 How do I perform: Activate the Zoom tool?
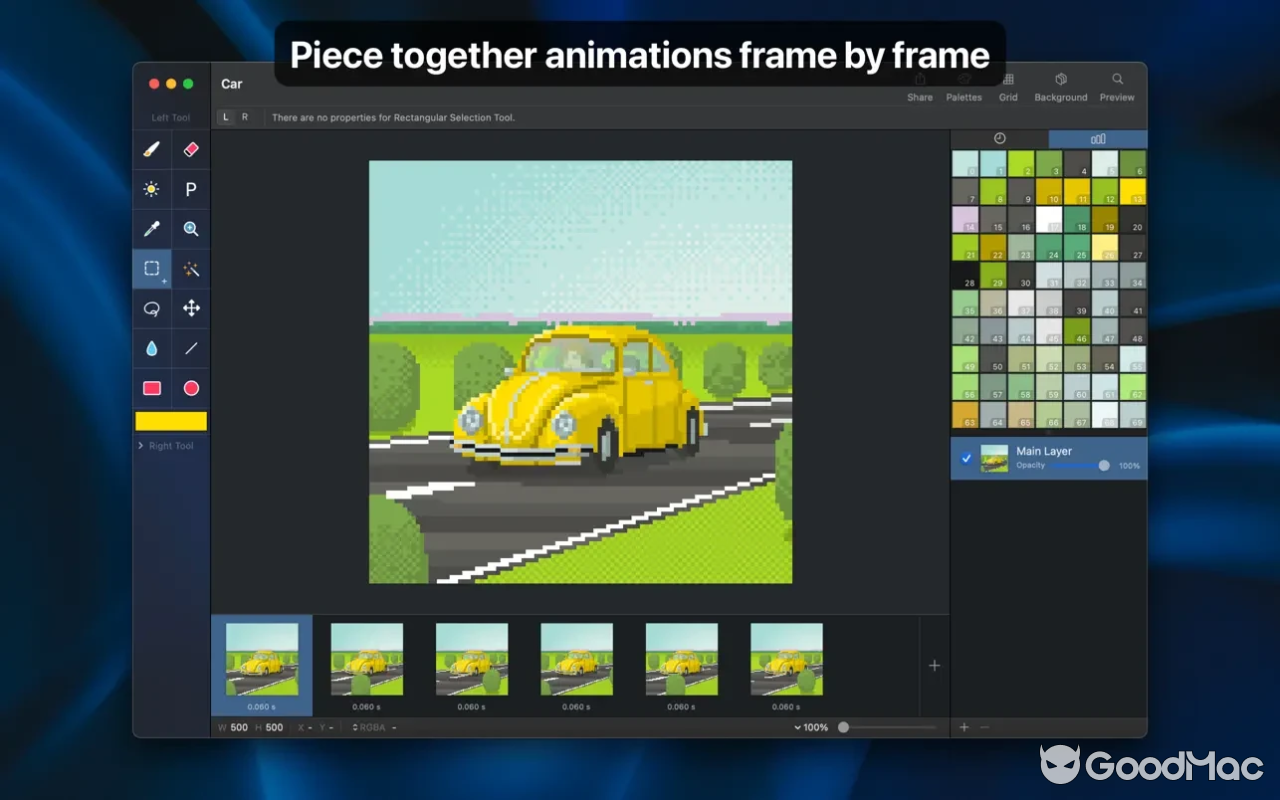pos(190,229)
